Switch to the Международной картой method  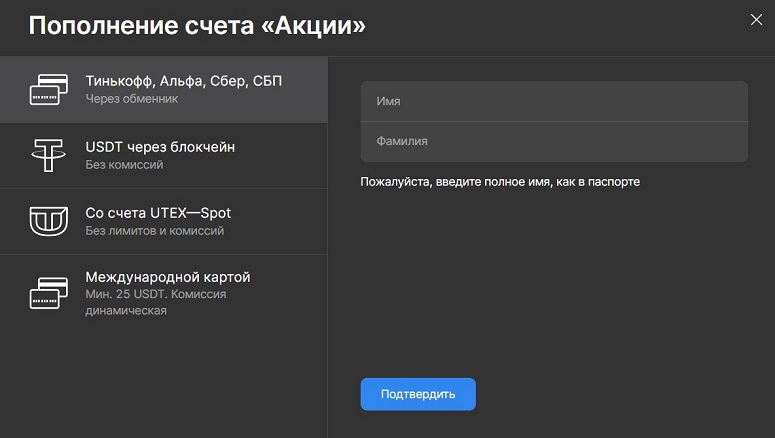(x=164, y=293)
